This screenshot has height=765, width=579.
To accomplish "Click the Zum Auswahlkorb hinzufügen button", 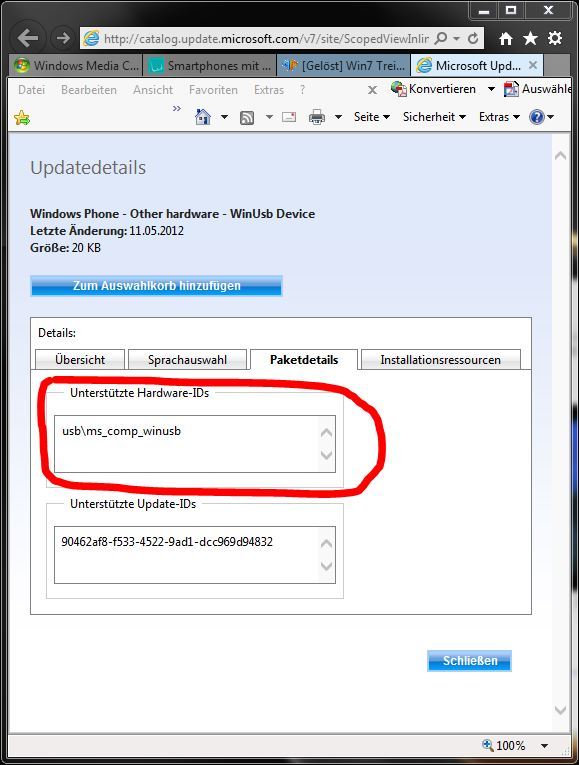I will tap(156, 285).
